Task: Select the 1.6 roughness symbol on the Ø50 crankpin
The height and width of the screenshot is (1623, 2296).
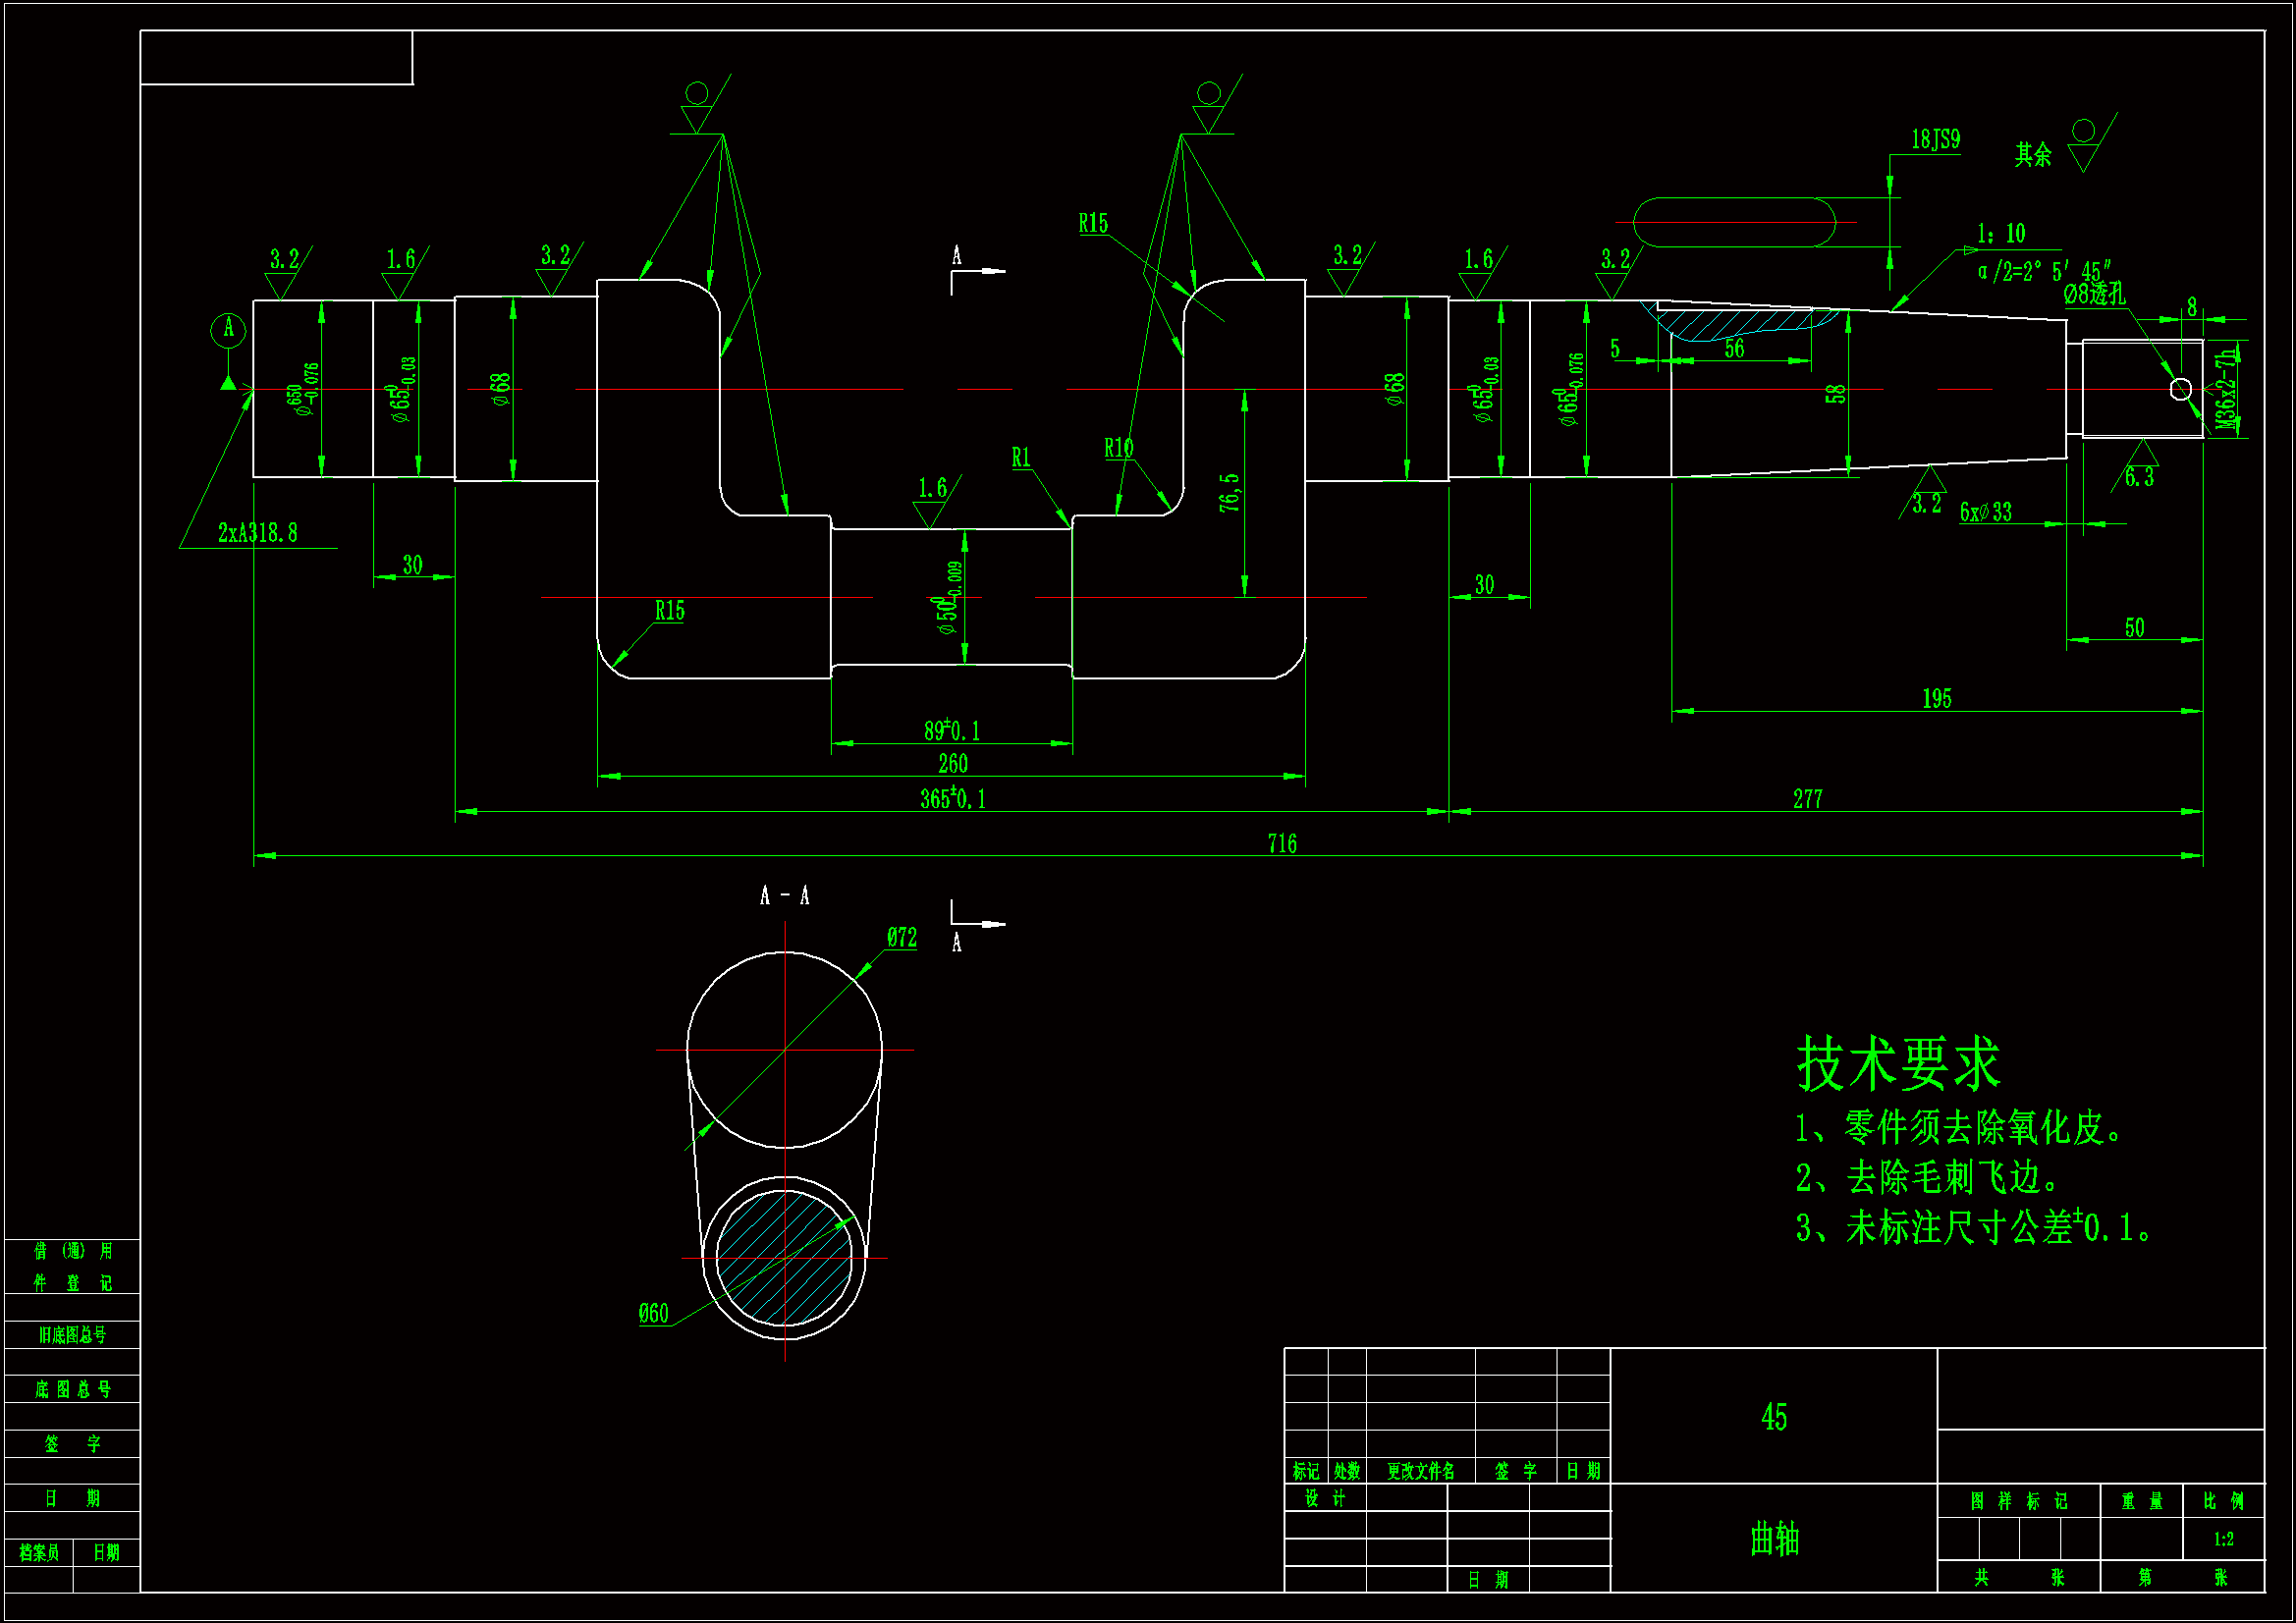Action: click(932, 495)
